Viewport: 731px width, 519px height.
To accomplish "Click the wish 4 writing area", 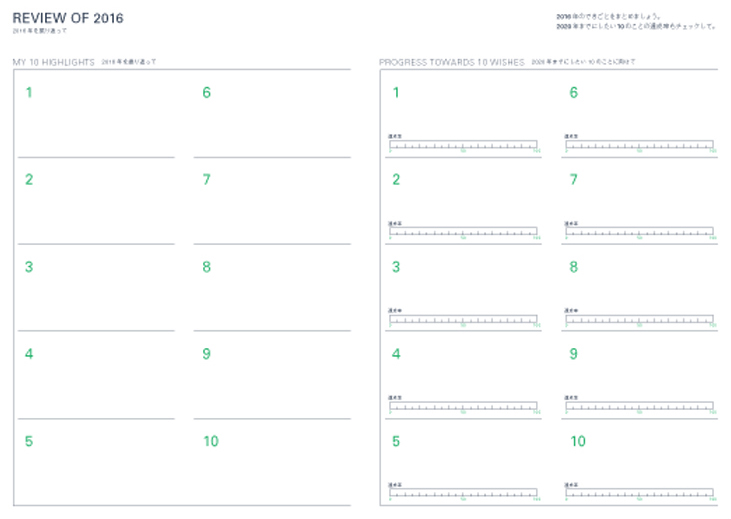I will pos(463,370).
